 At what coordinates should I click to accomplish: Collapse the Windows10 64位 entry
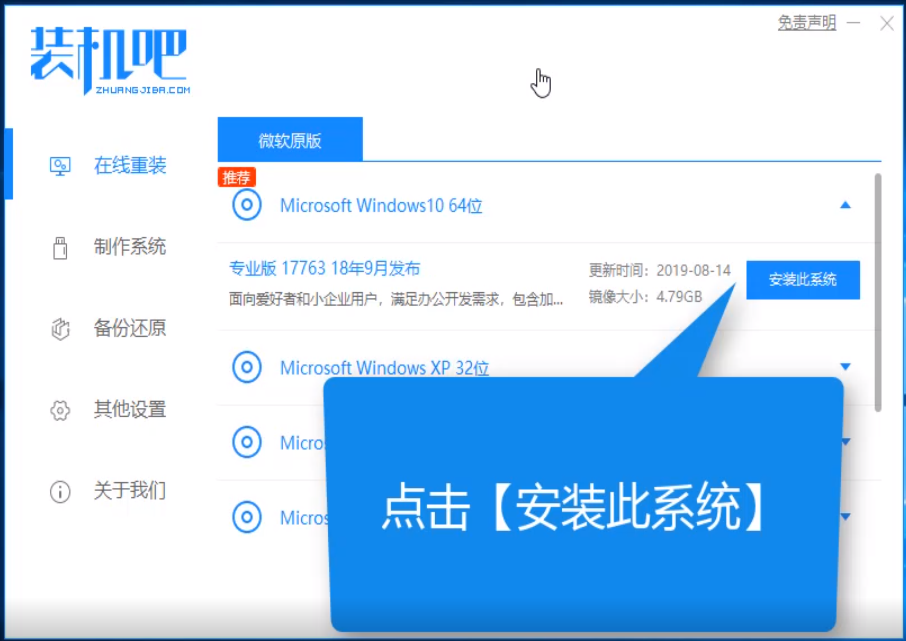[x=845, y=205]
